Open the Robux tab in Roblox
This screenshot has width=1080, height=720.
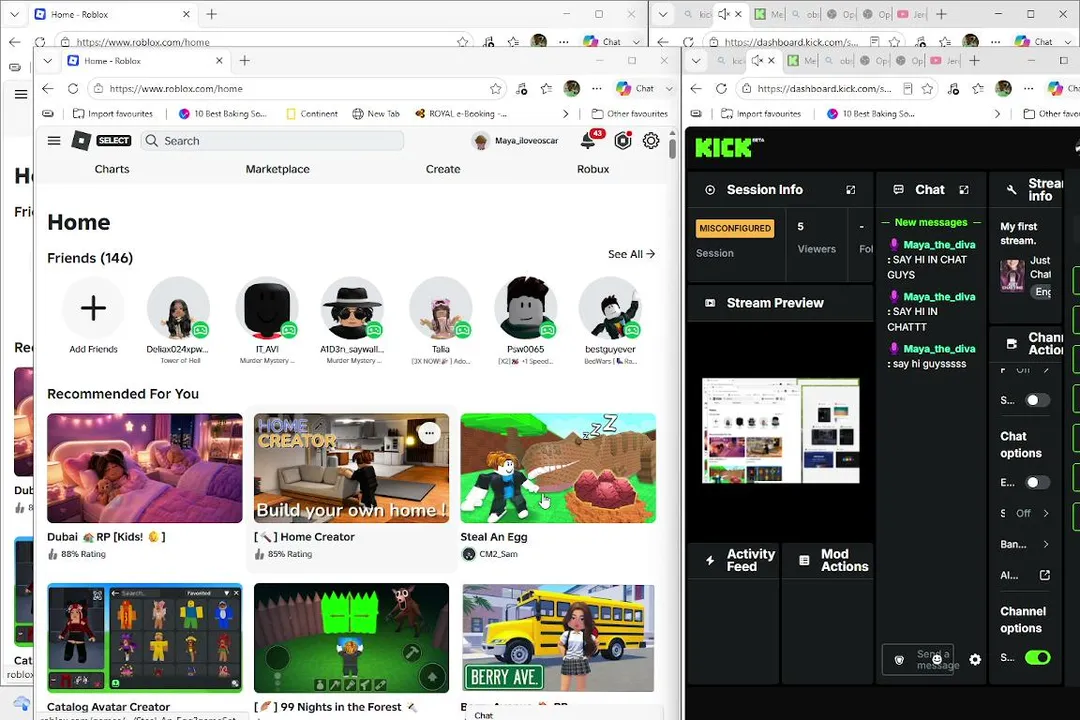coord(593,169)
